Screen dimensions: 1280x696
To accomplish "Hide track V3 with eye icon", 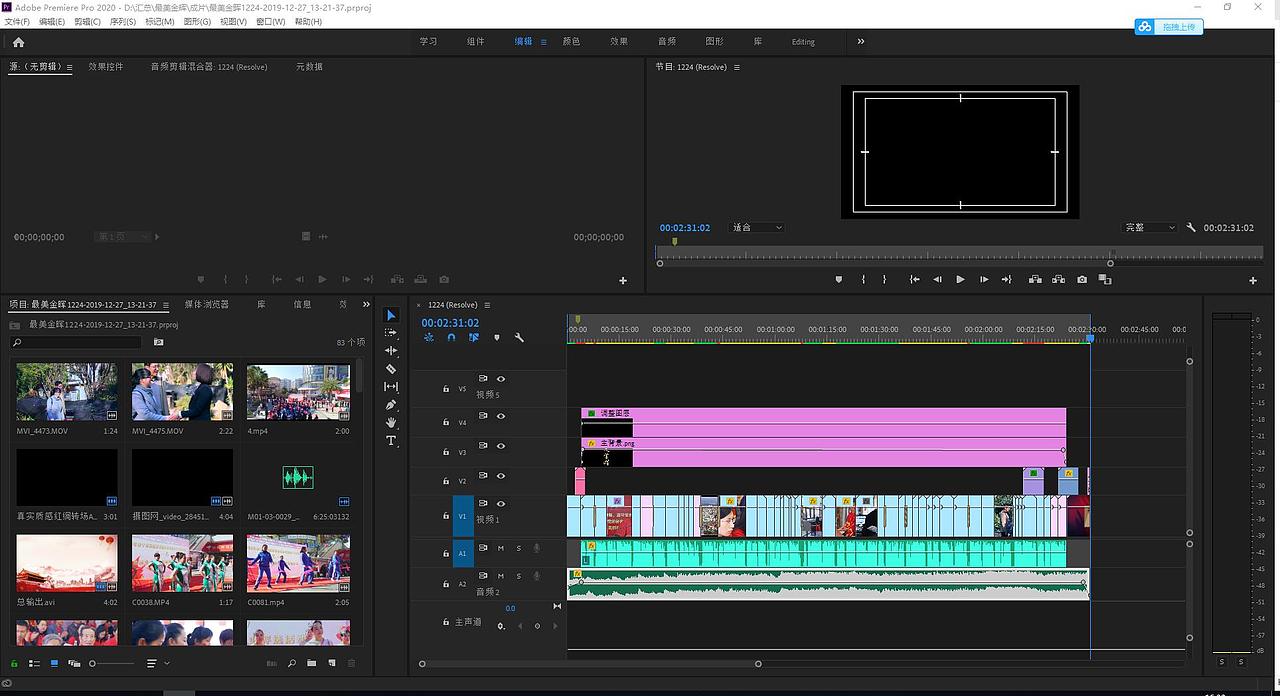I will coord(501,446).
